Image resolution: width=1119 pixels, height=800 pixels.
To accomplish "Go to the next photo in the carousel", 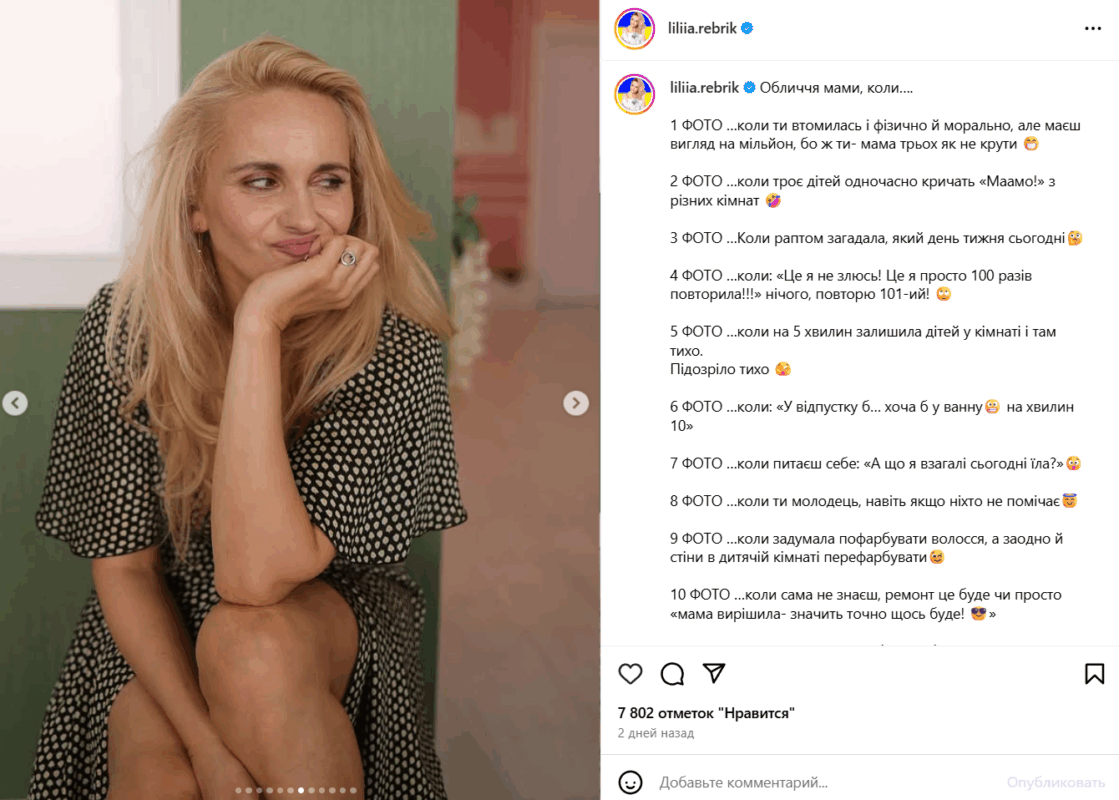I will (576, 403).
